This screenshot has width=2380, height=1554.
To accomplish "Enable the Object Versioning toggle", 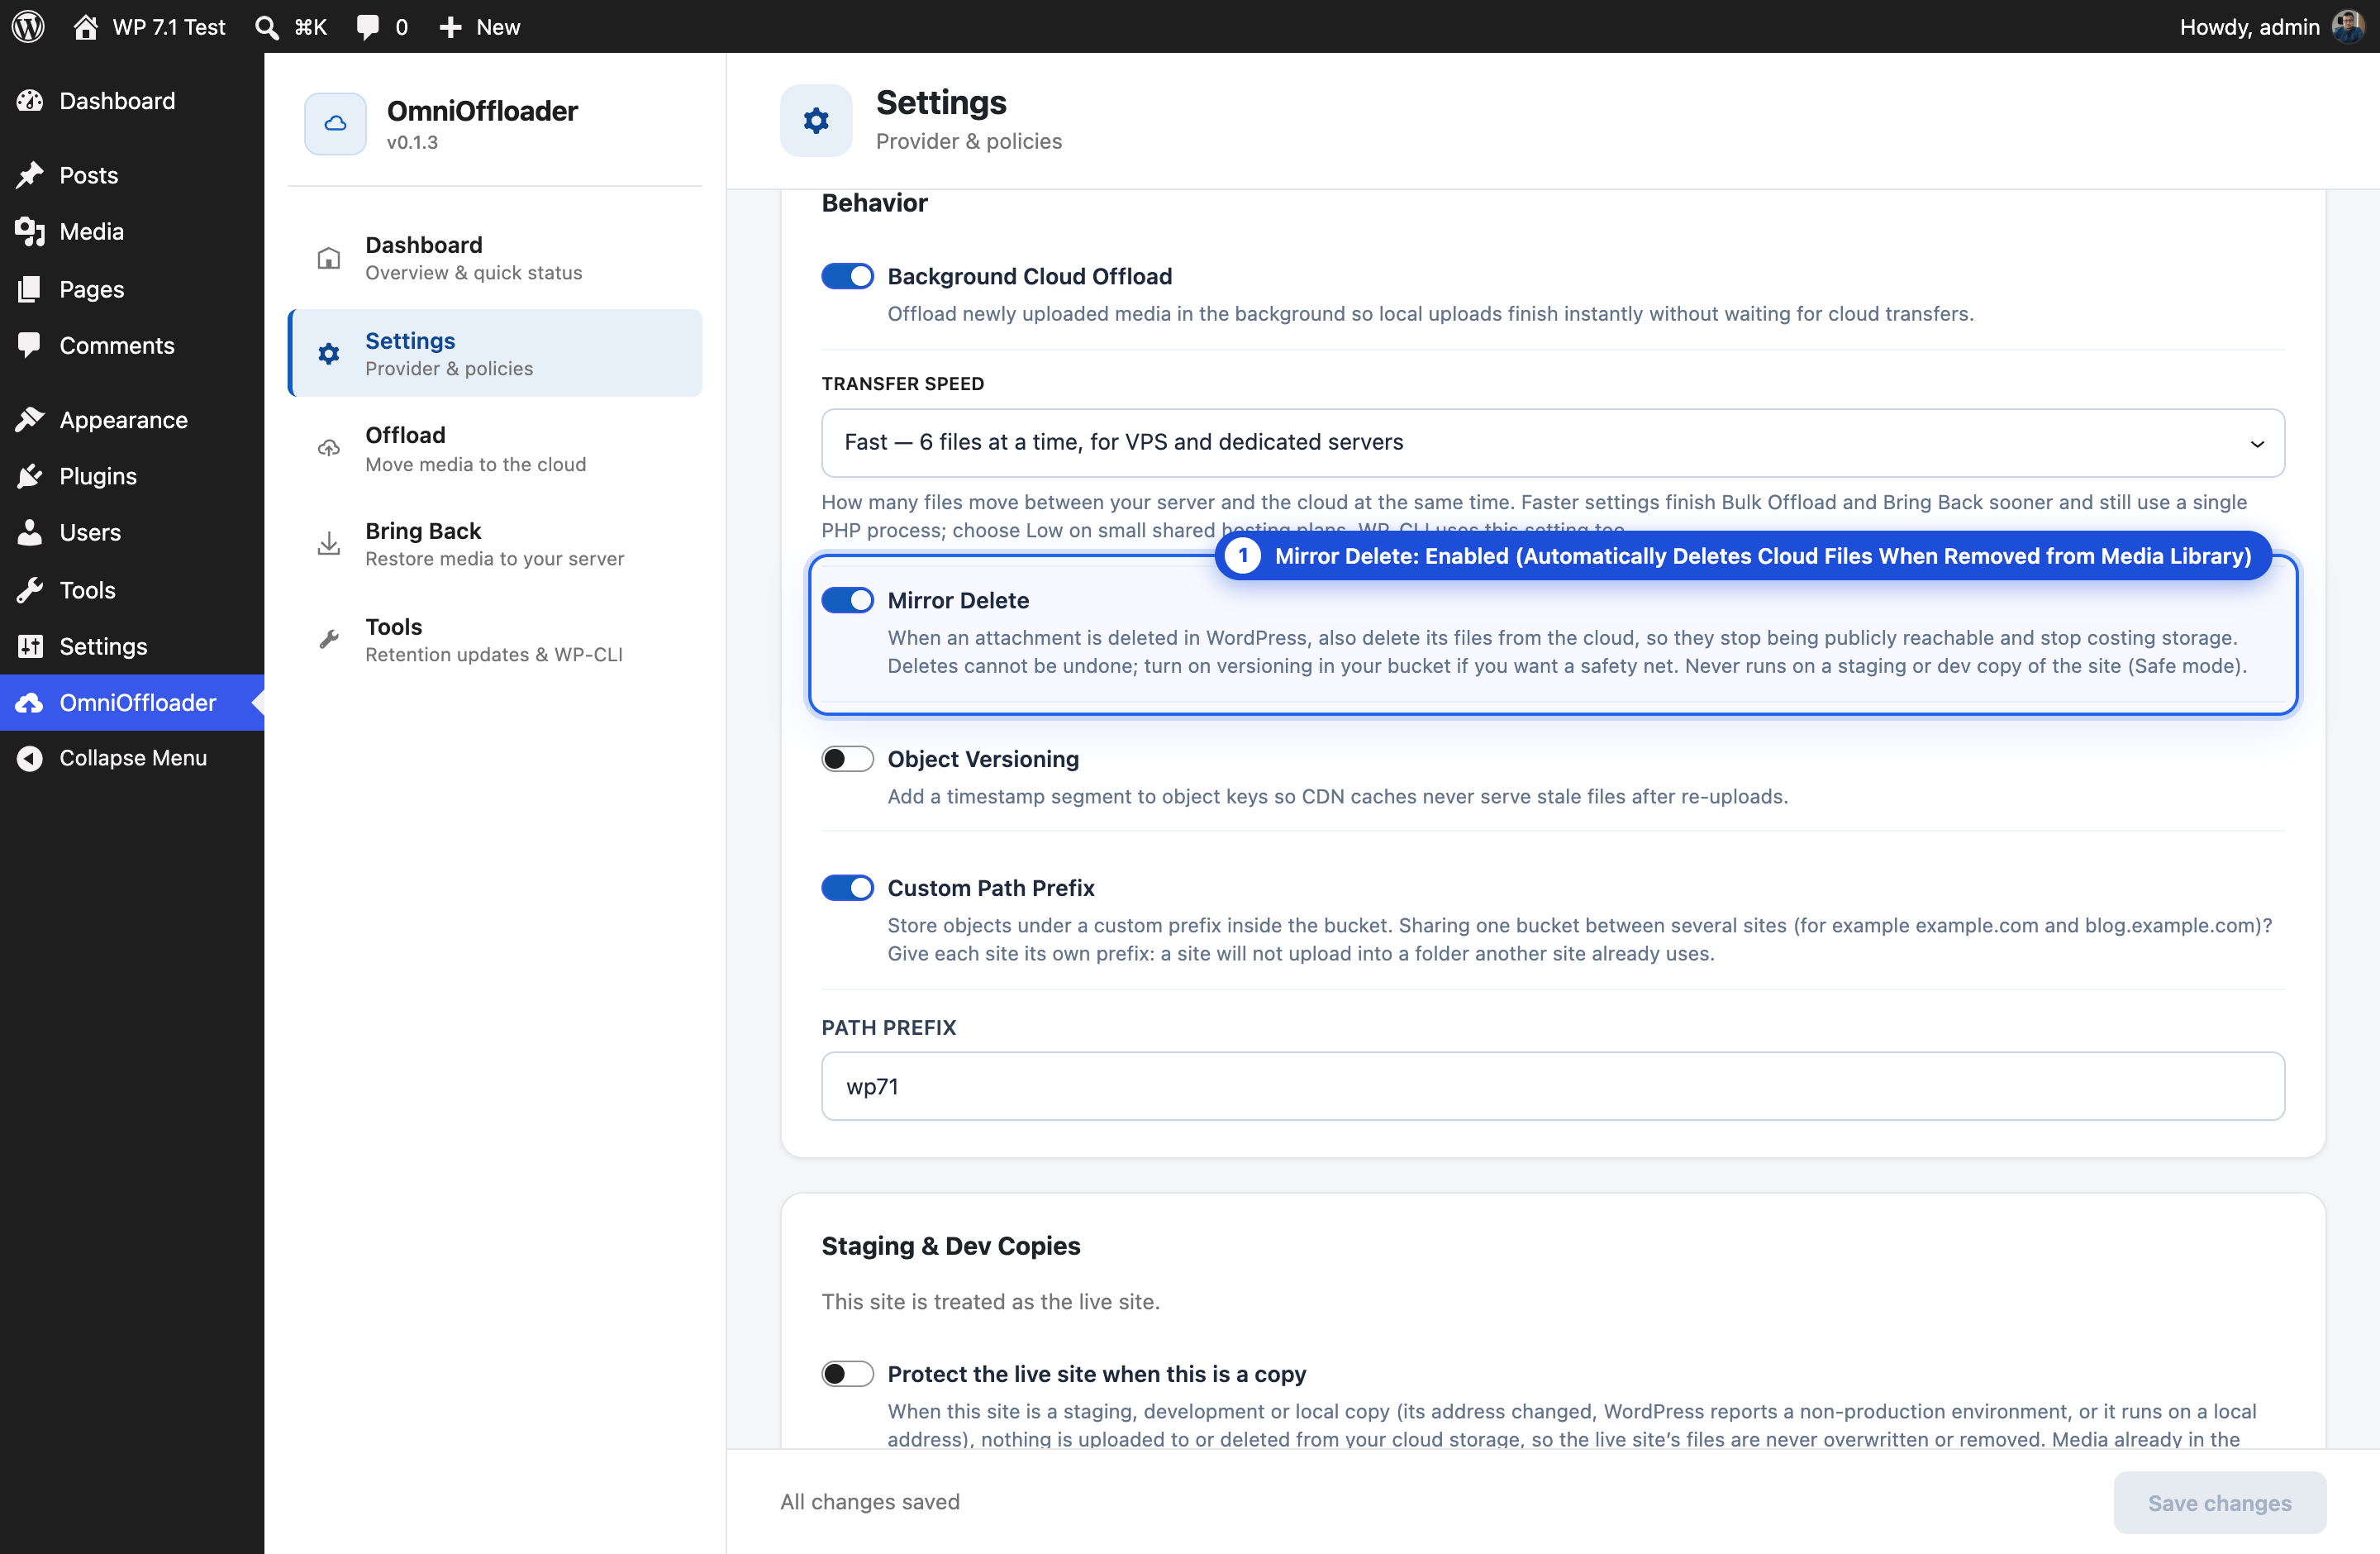I will [x=847, y=759].
